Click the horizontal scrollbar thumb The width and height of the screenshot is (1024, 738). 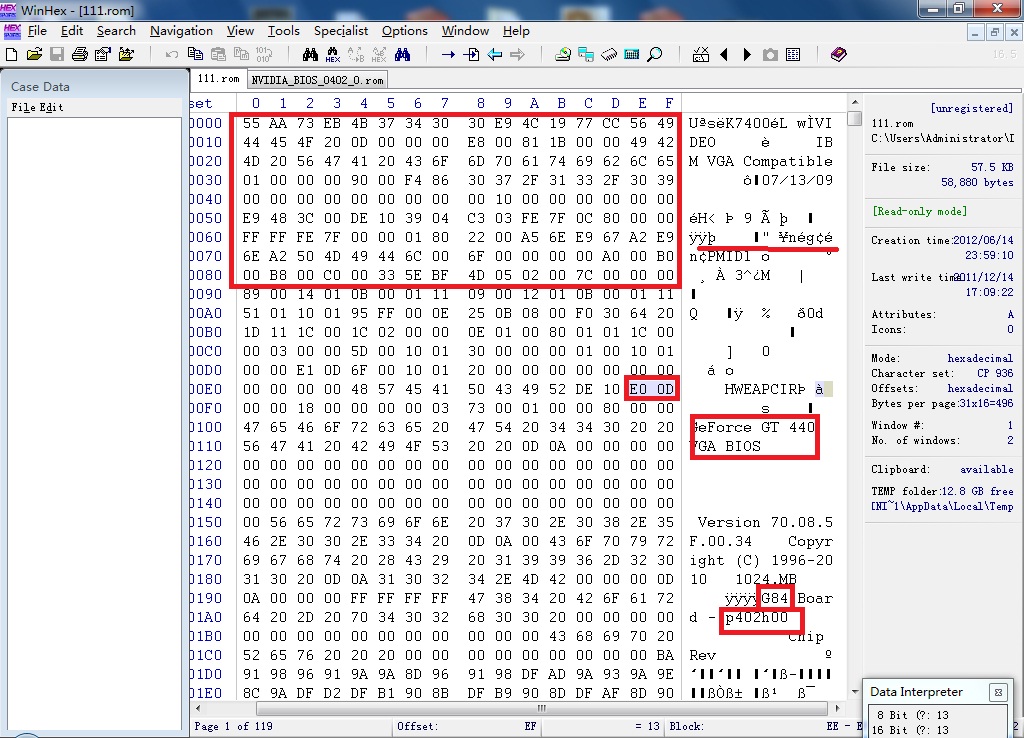coord(541,708)
